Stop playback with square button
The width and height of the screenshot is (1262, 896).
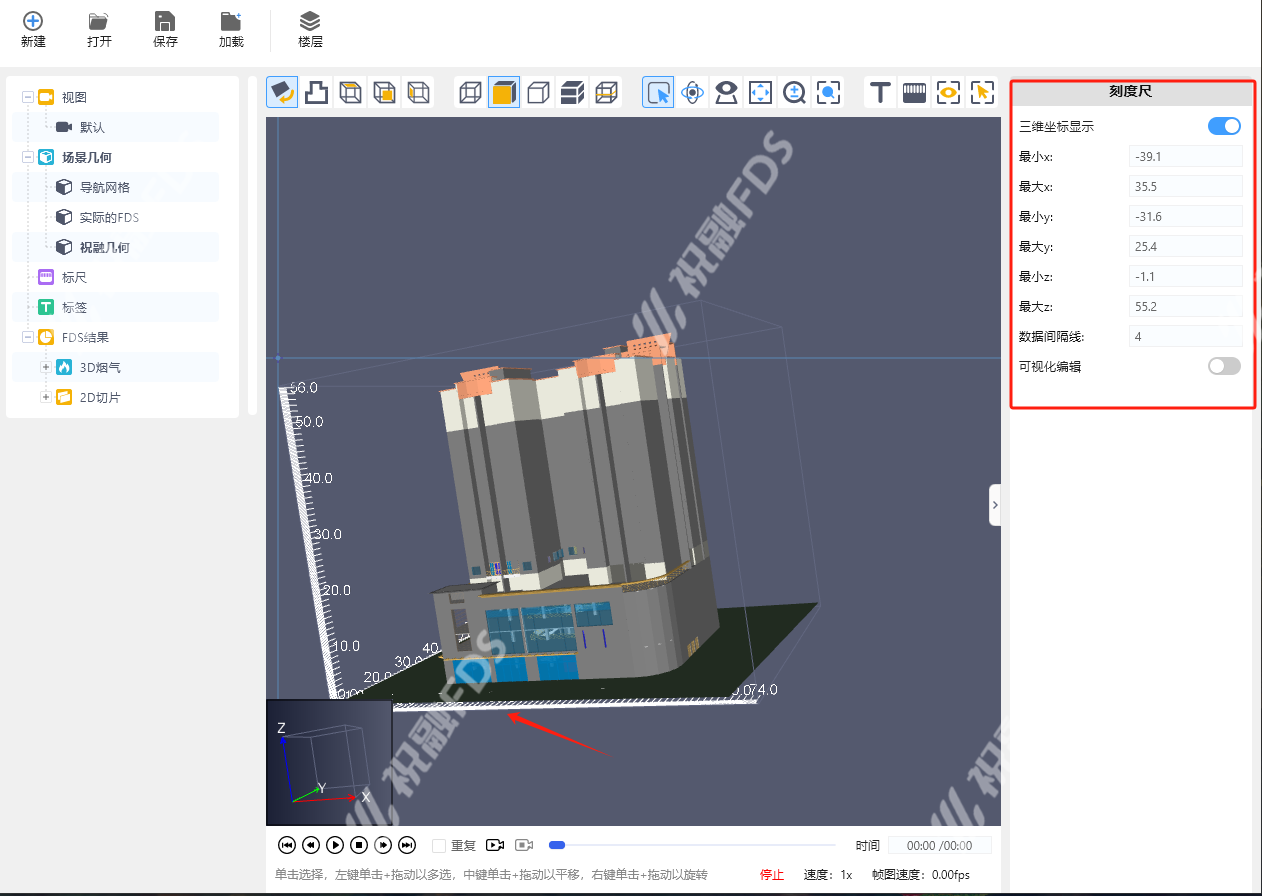(x=359, y=846)
